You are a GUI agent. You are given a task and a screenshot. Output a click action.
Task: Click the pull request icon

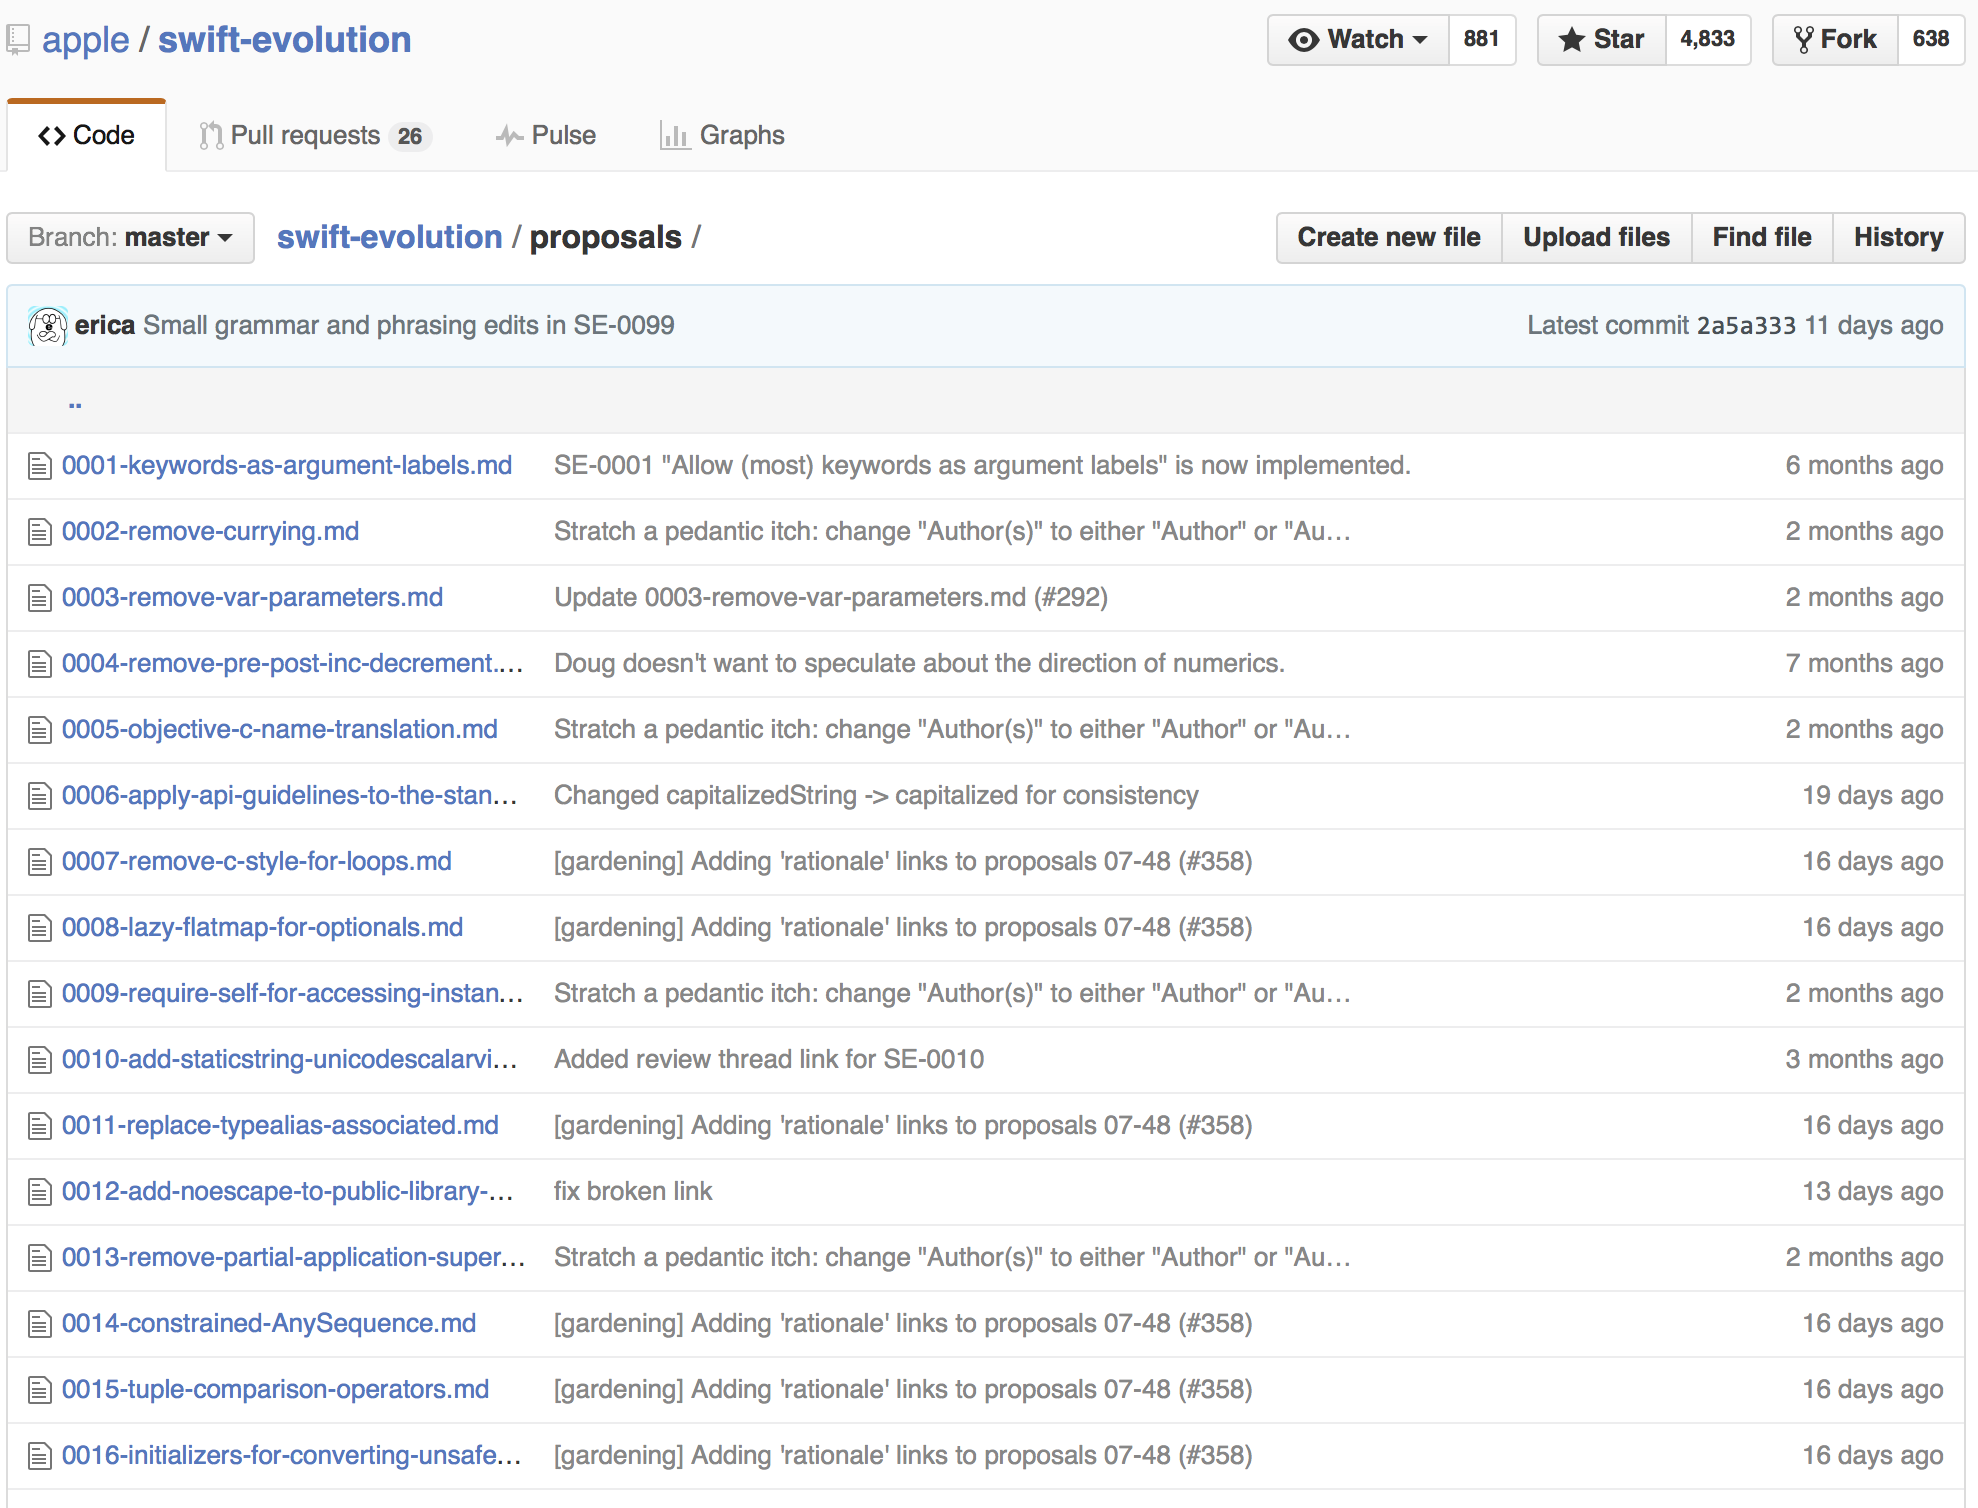[211, 136]
